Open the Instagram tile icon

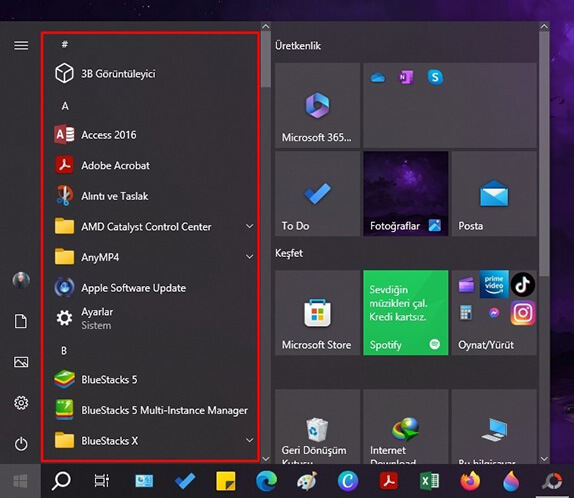523,313
